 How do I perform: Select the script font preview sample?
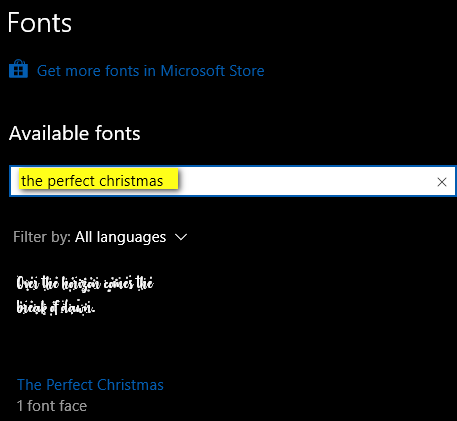coord(85,295)
